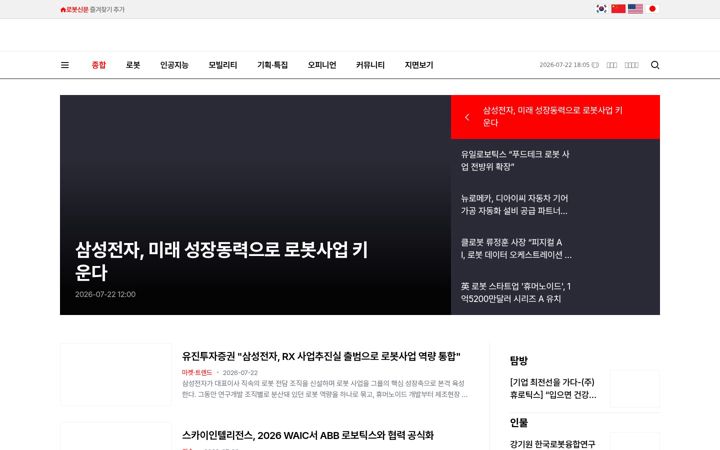Select the 英 로봇 스타트업 '휴머노이드' slide entry
This screenshot has height=450, width=720.
click(516, 292)
